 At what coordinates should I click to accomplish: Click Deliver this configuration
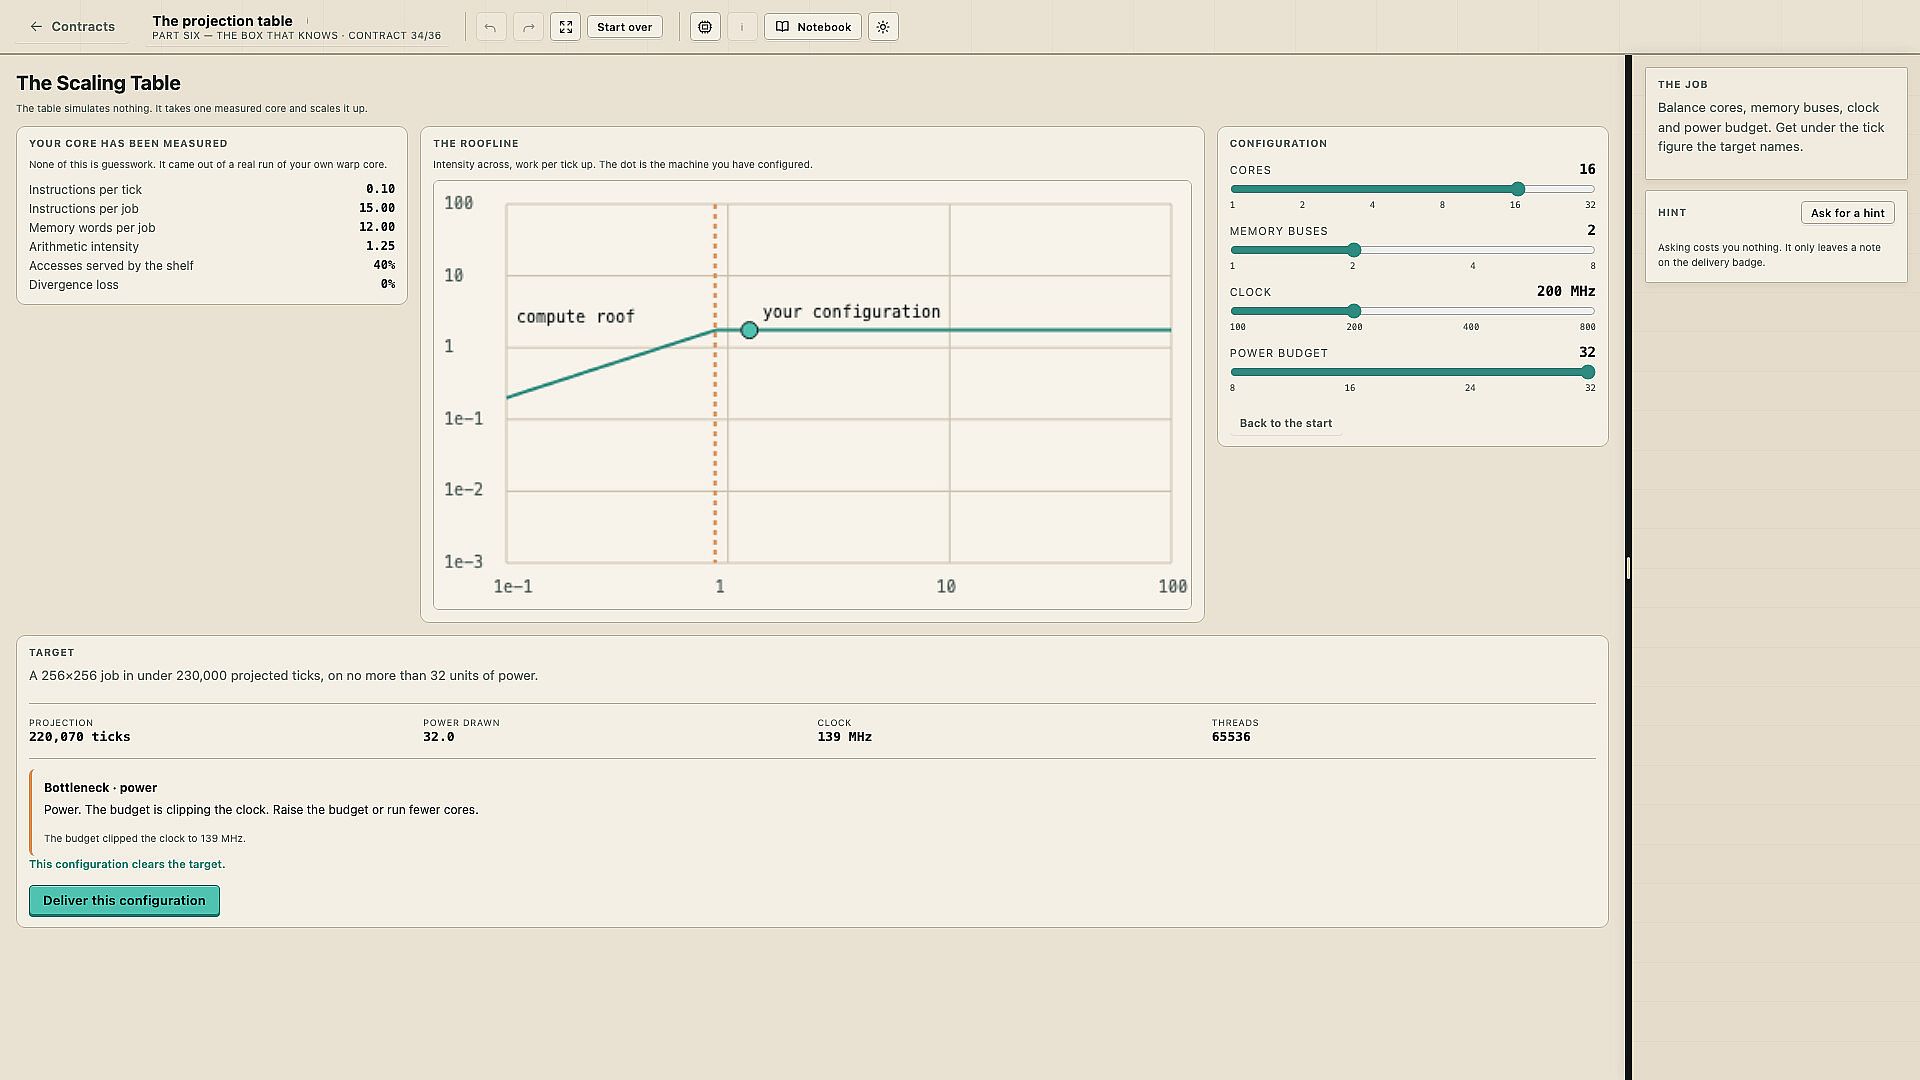pos(124,901)
